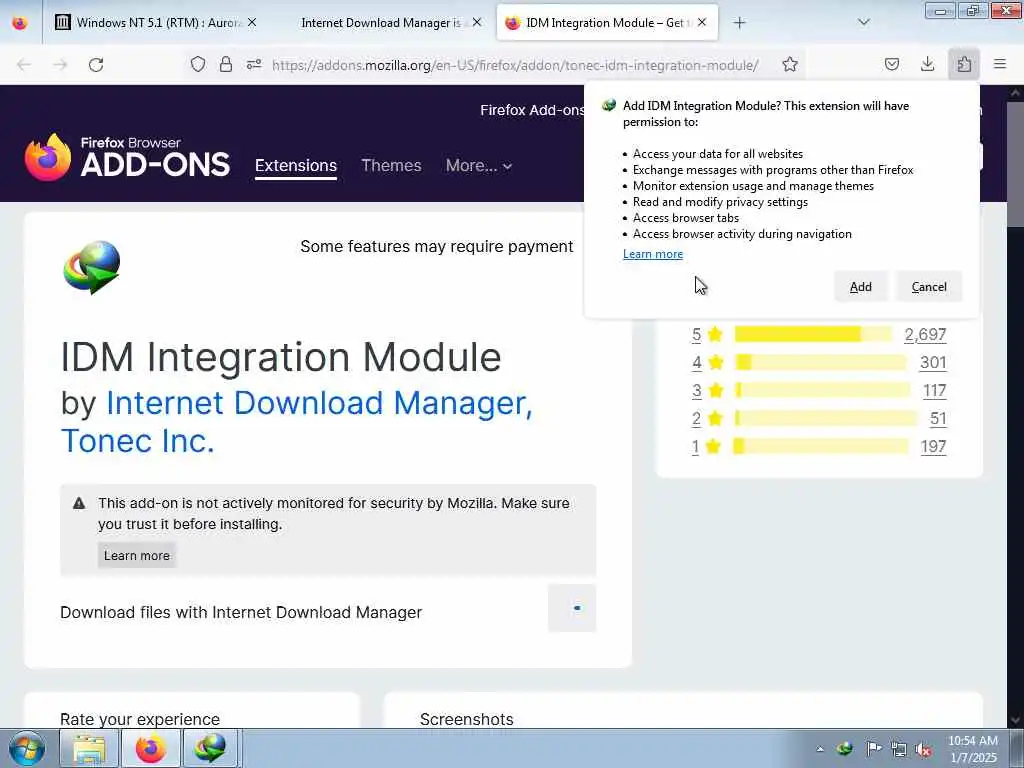1024x768 pixels.
Task: Click the IDM Integration Module logo
Action: click(x=91, y=267)
